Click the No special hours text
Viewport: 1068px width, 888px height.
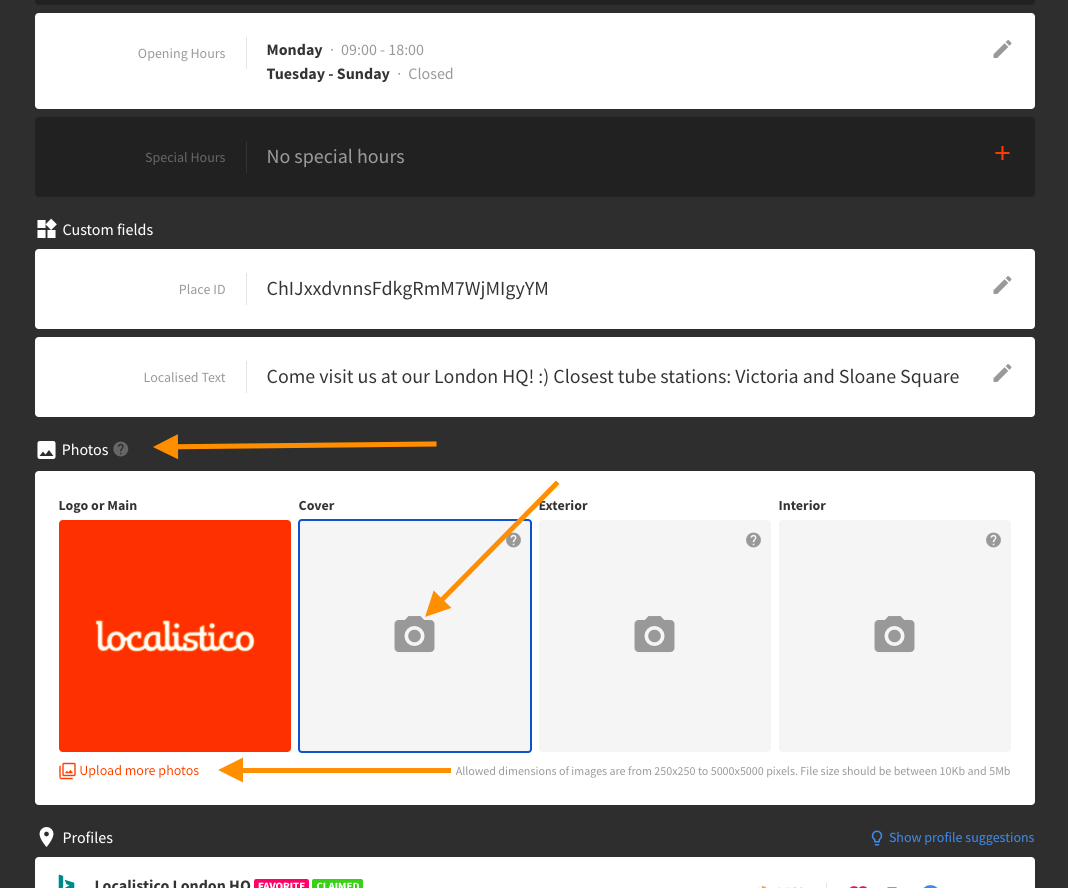tap(335, 157)
